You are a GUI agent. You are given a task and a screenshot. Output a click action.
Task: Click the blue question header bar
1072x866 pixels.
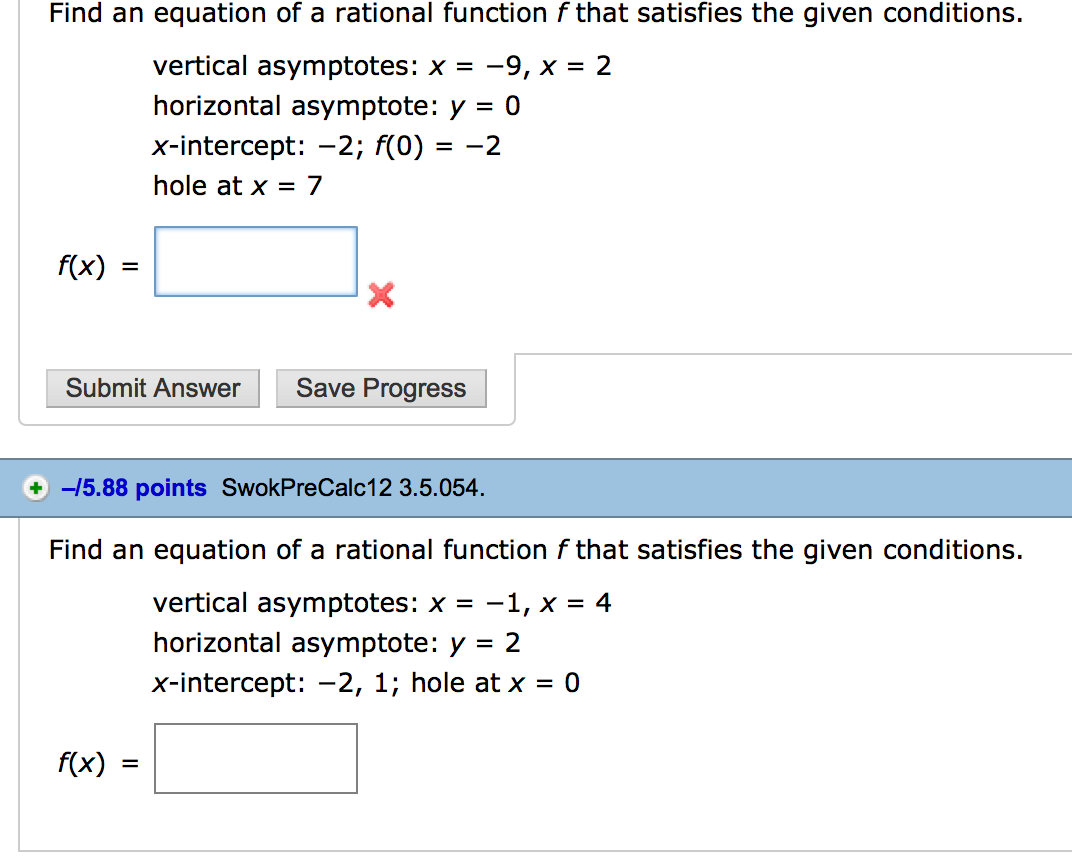point(700,489)
